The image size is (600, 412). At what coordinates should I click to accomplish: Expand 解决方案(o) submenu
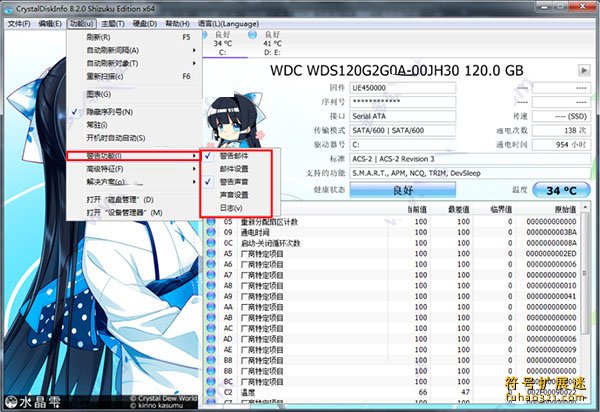tap(134, 182)
